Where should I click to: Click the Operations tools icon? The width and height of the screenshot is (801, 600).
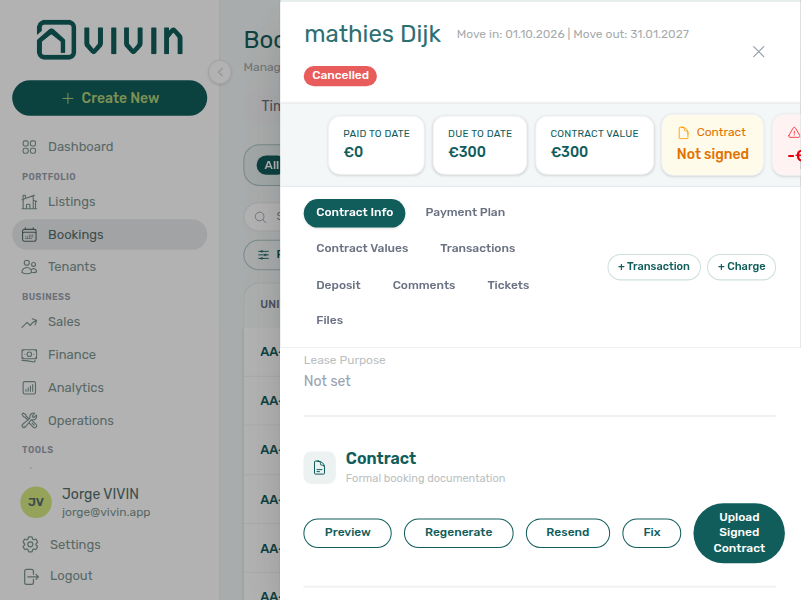29,421
